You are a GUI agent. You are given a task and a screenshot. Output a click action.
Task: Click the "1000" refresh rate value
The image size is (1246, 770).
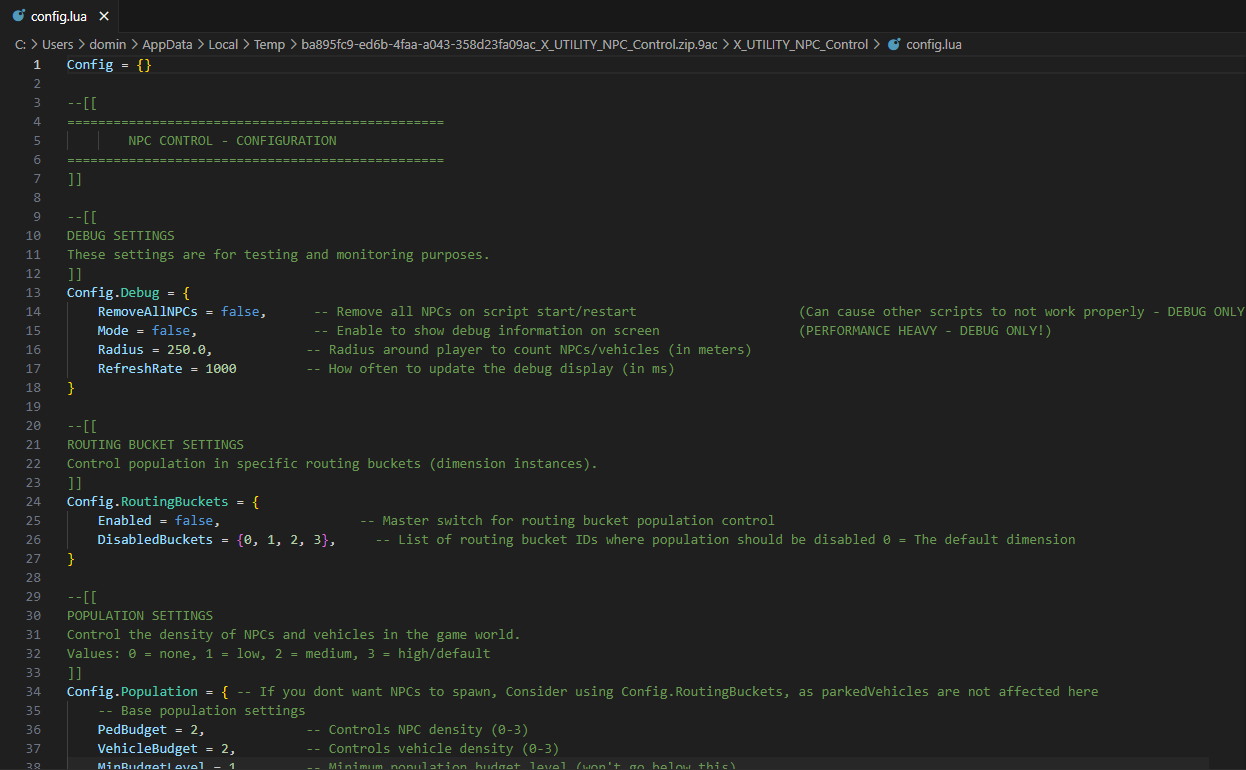[x=221, y=369]
